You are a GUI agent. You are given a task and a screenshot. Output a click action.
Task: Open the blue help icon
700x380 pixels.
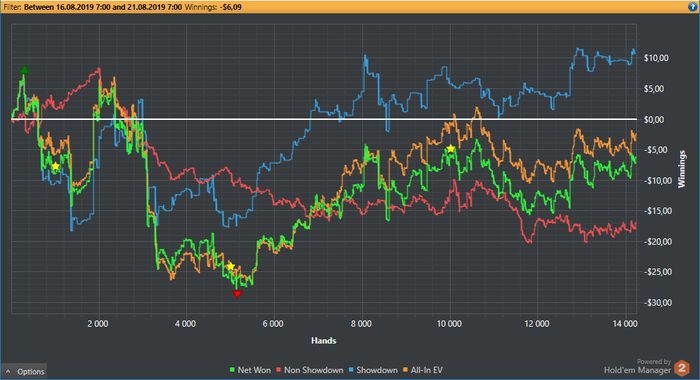point(692,7)
